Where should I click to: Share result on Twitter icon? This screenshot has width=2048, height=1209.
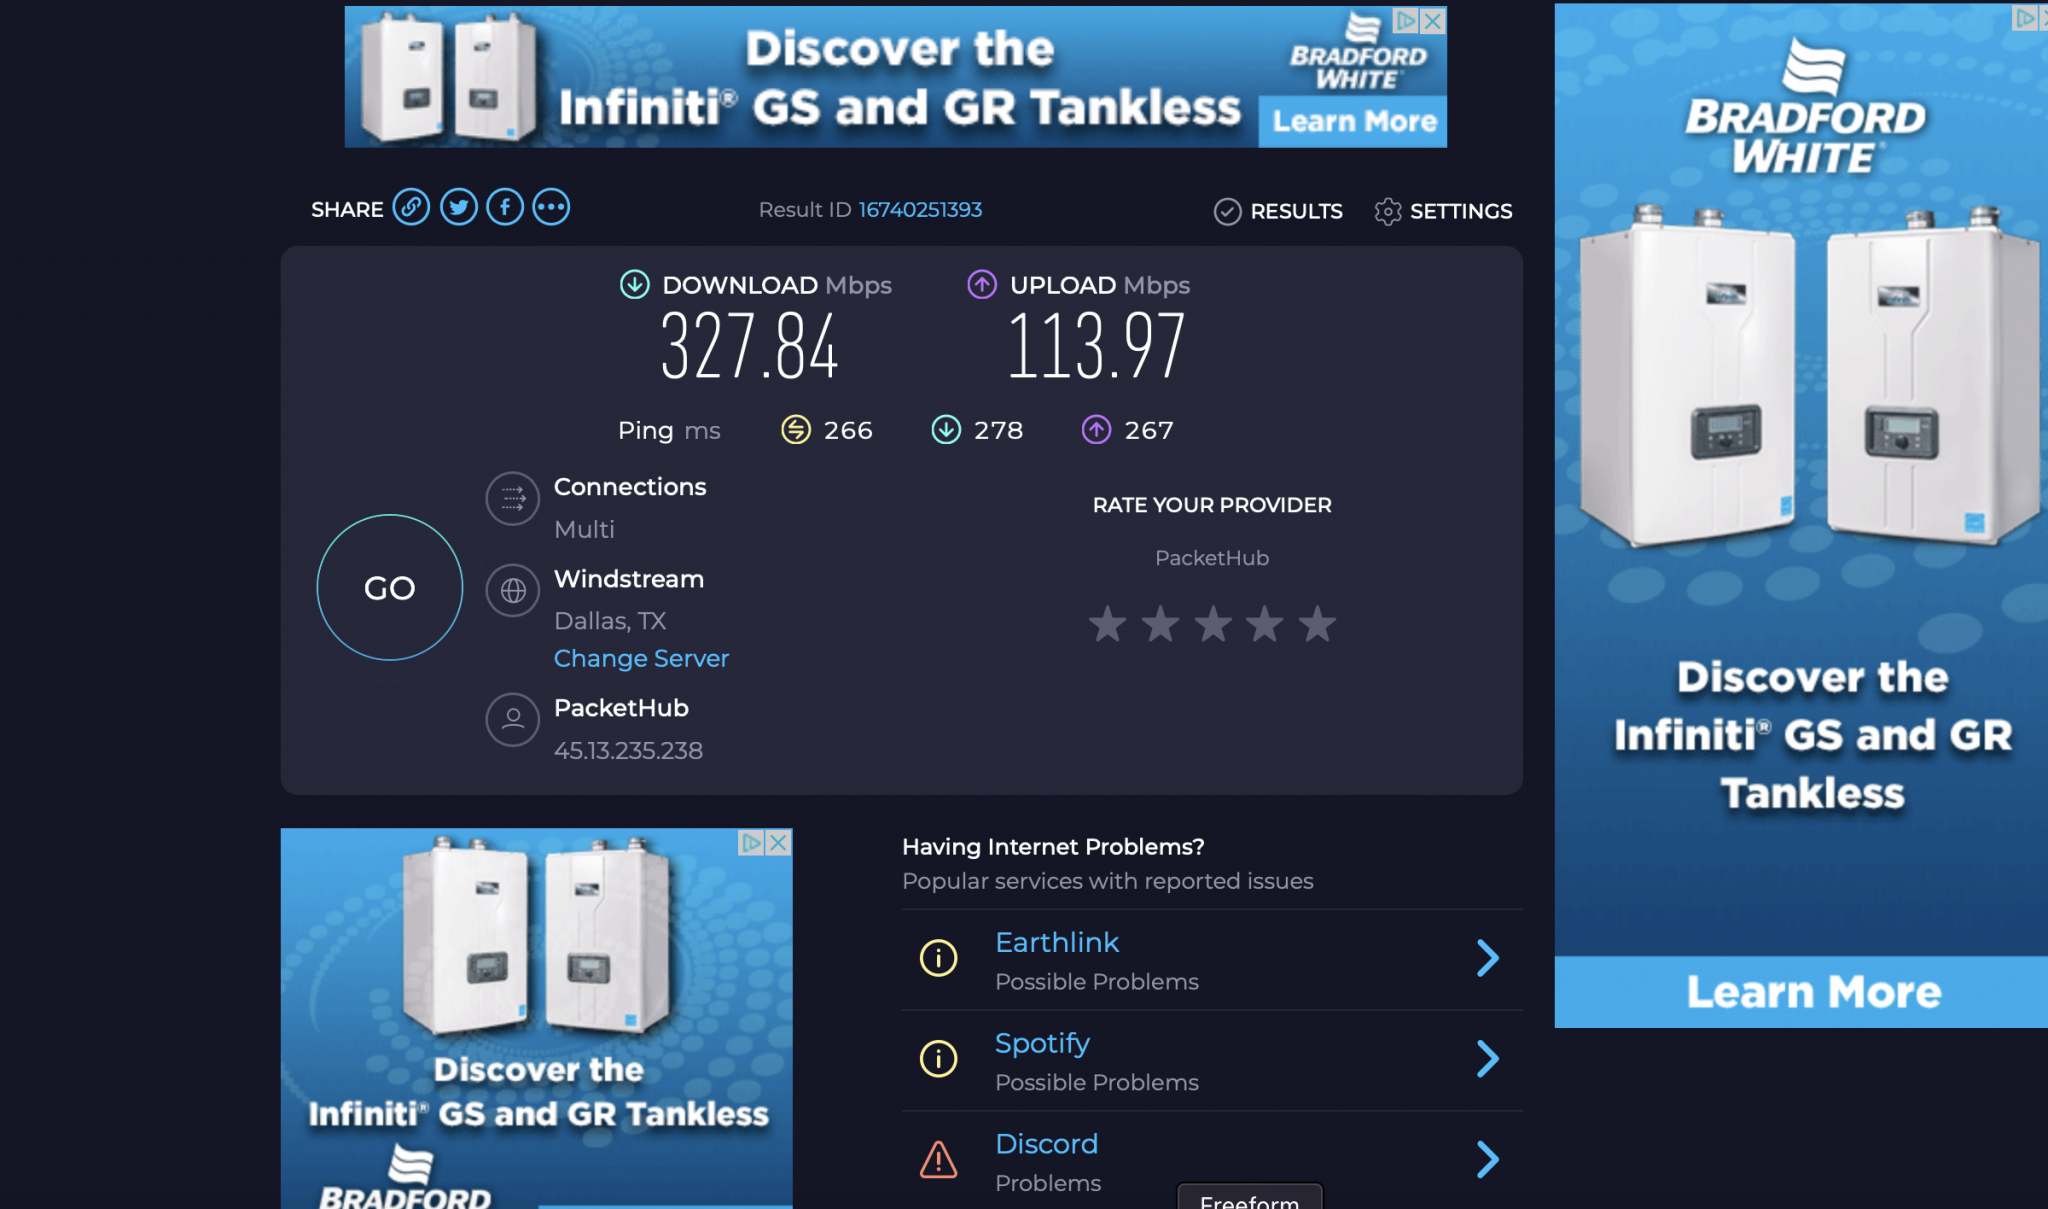458,207
